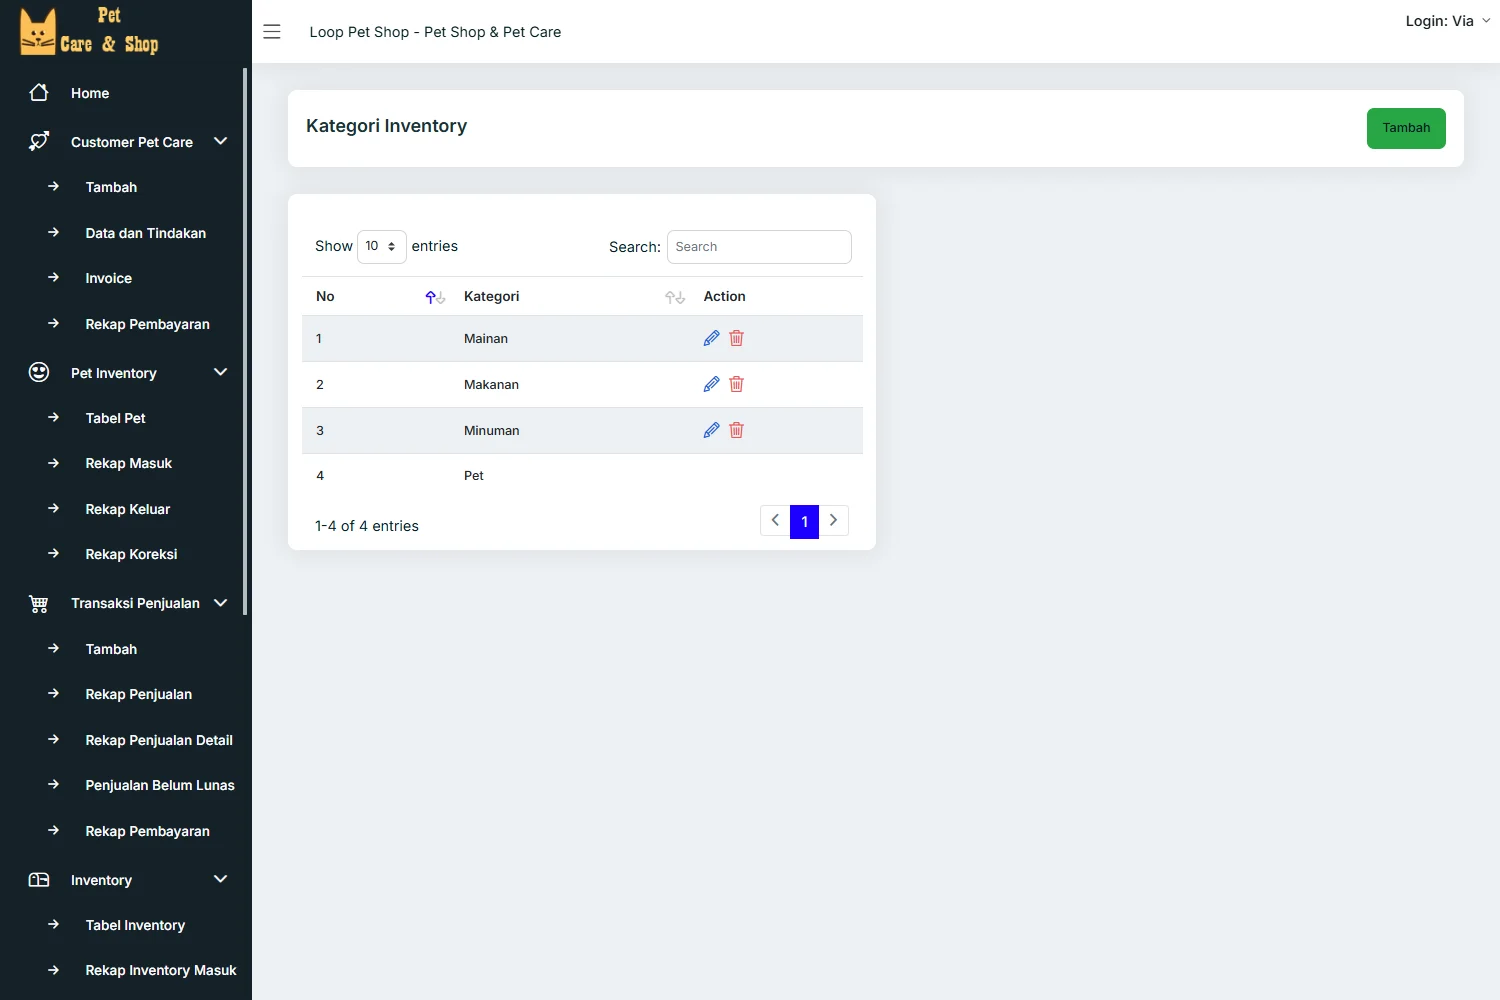The width and height of the screenshot is (1500, 1000).
Task: Open Tambah under Transaksi Penjualan
Action: click(x=111, y=649)
